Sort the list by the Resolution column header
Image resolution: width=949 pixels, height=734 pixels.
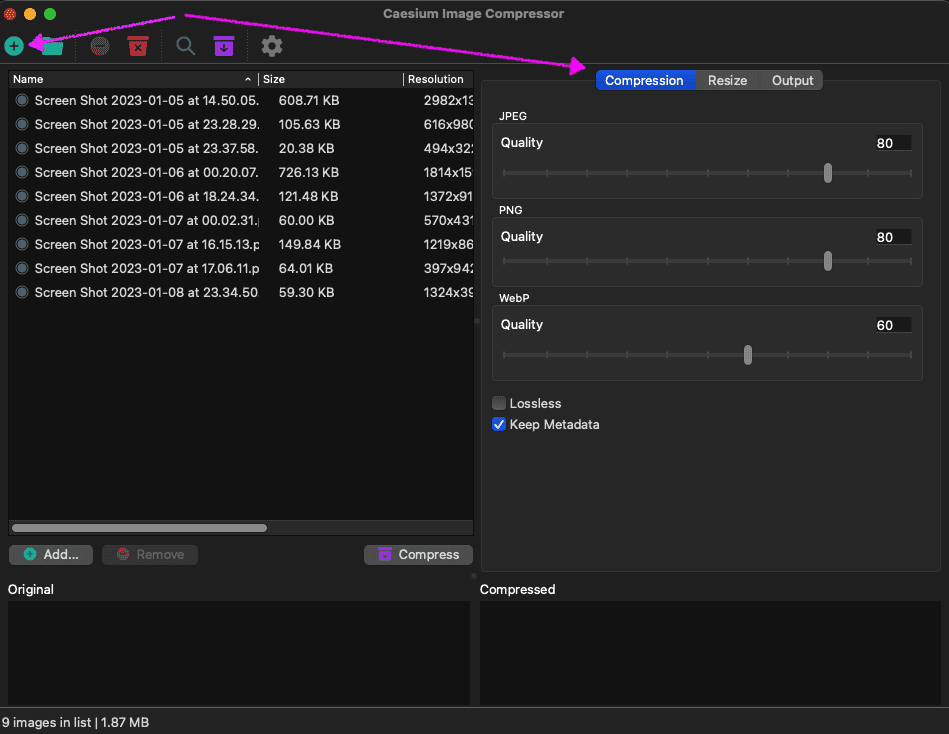pos(436,79)
